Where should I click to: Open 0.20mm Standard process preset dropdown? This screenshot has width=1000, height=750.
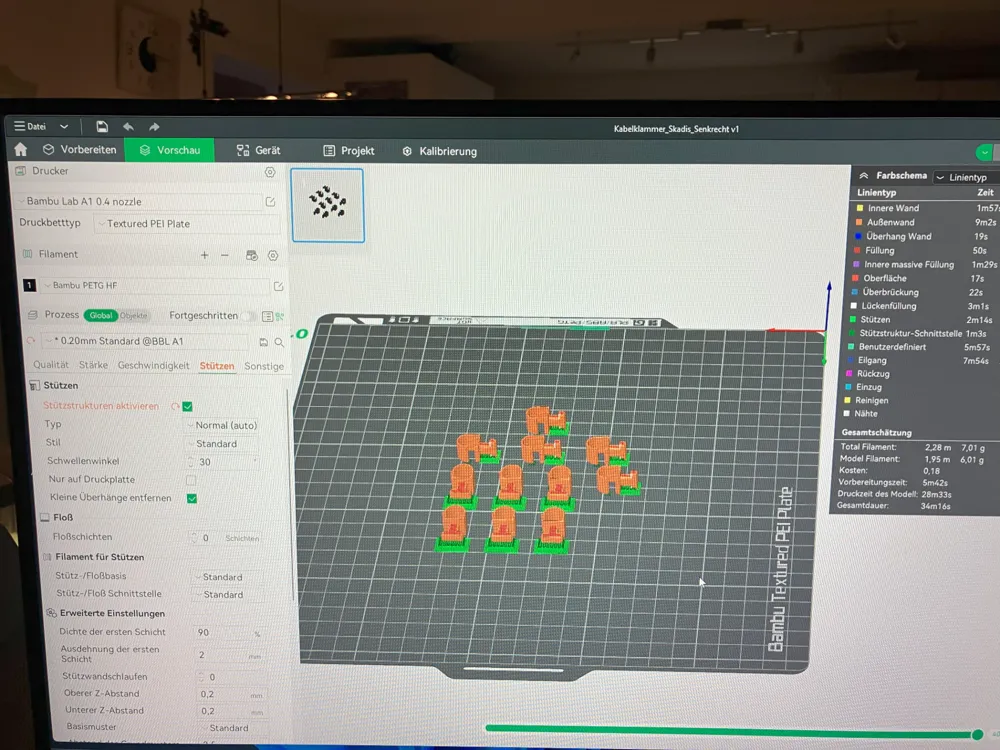coord(144,341)
